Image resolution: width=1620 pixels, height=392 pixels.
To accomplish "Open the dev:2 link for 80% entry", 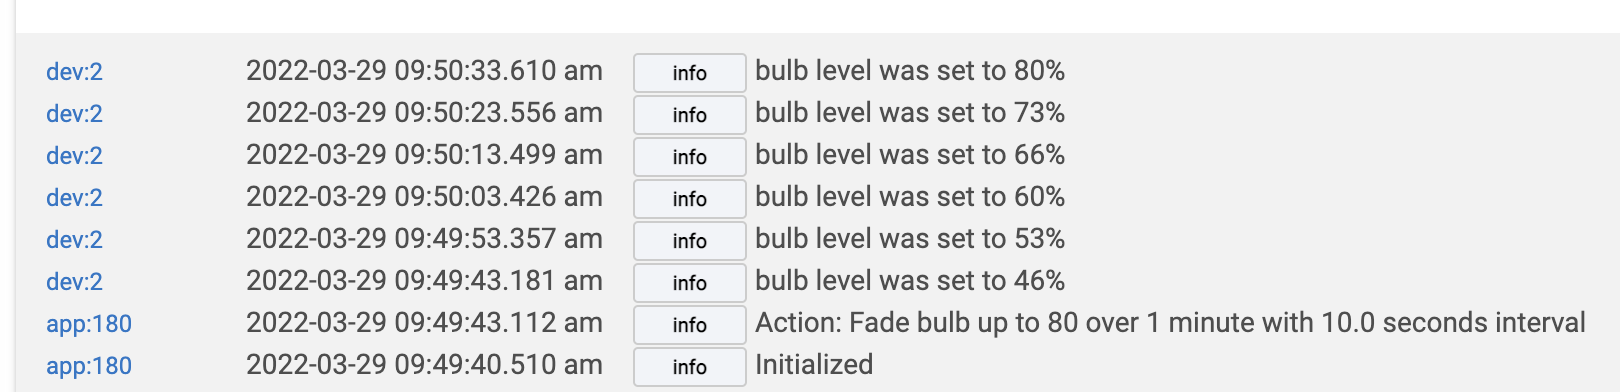I will 74,72.
